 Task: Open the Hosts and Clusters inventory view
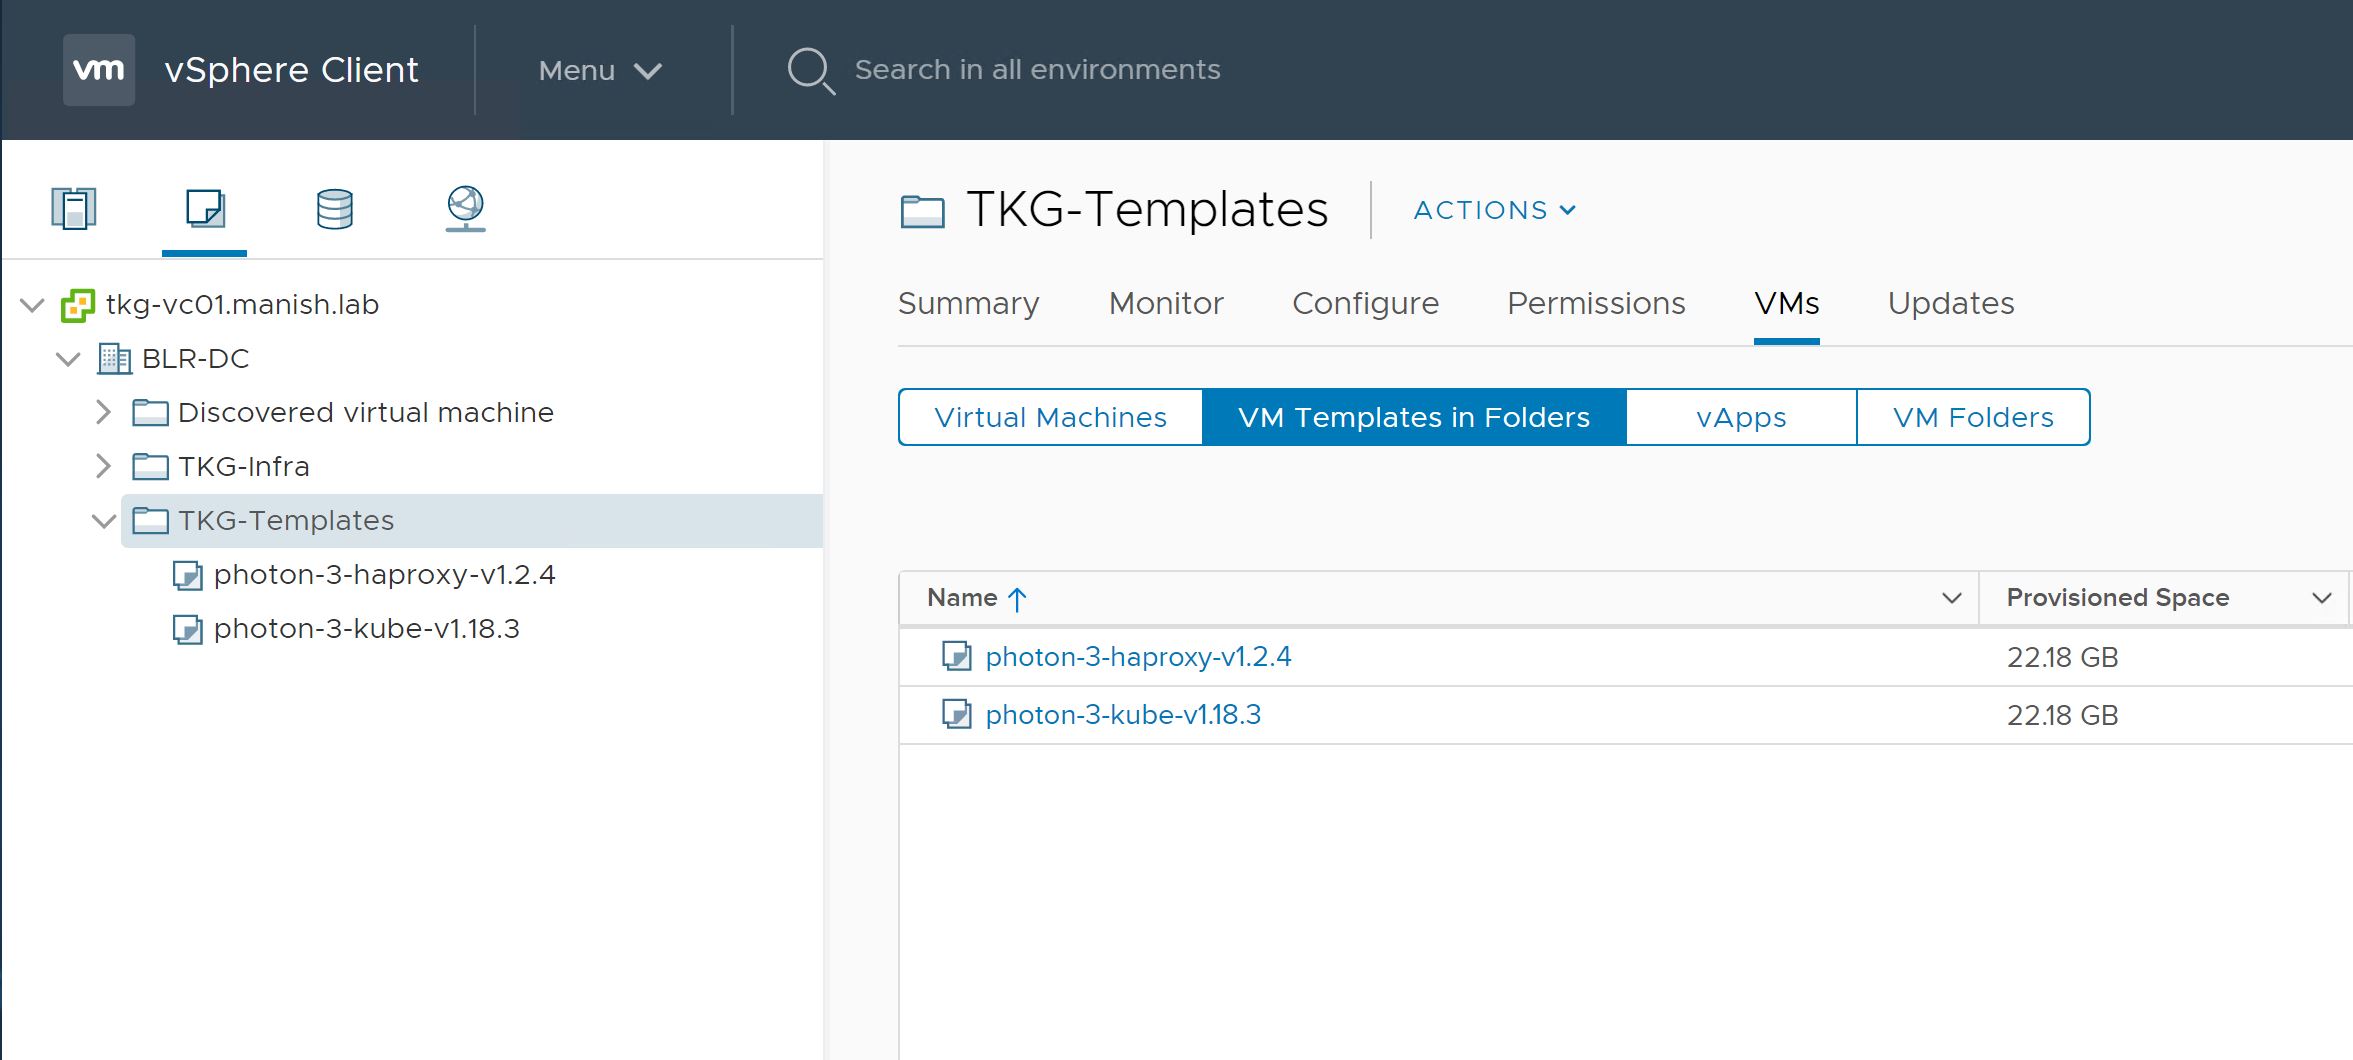[74, 208]
